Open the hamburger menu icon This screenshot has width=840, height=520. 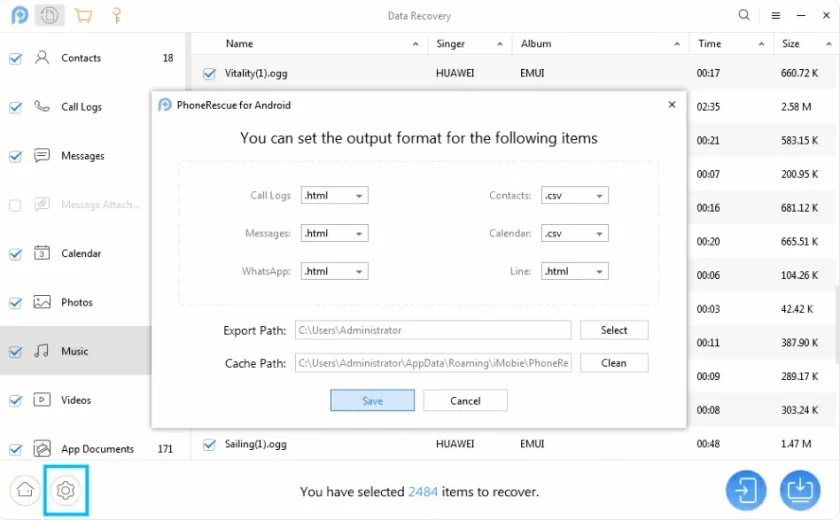click(x=775, y=16)
